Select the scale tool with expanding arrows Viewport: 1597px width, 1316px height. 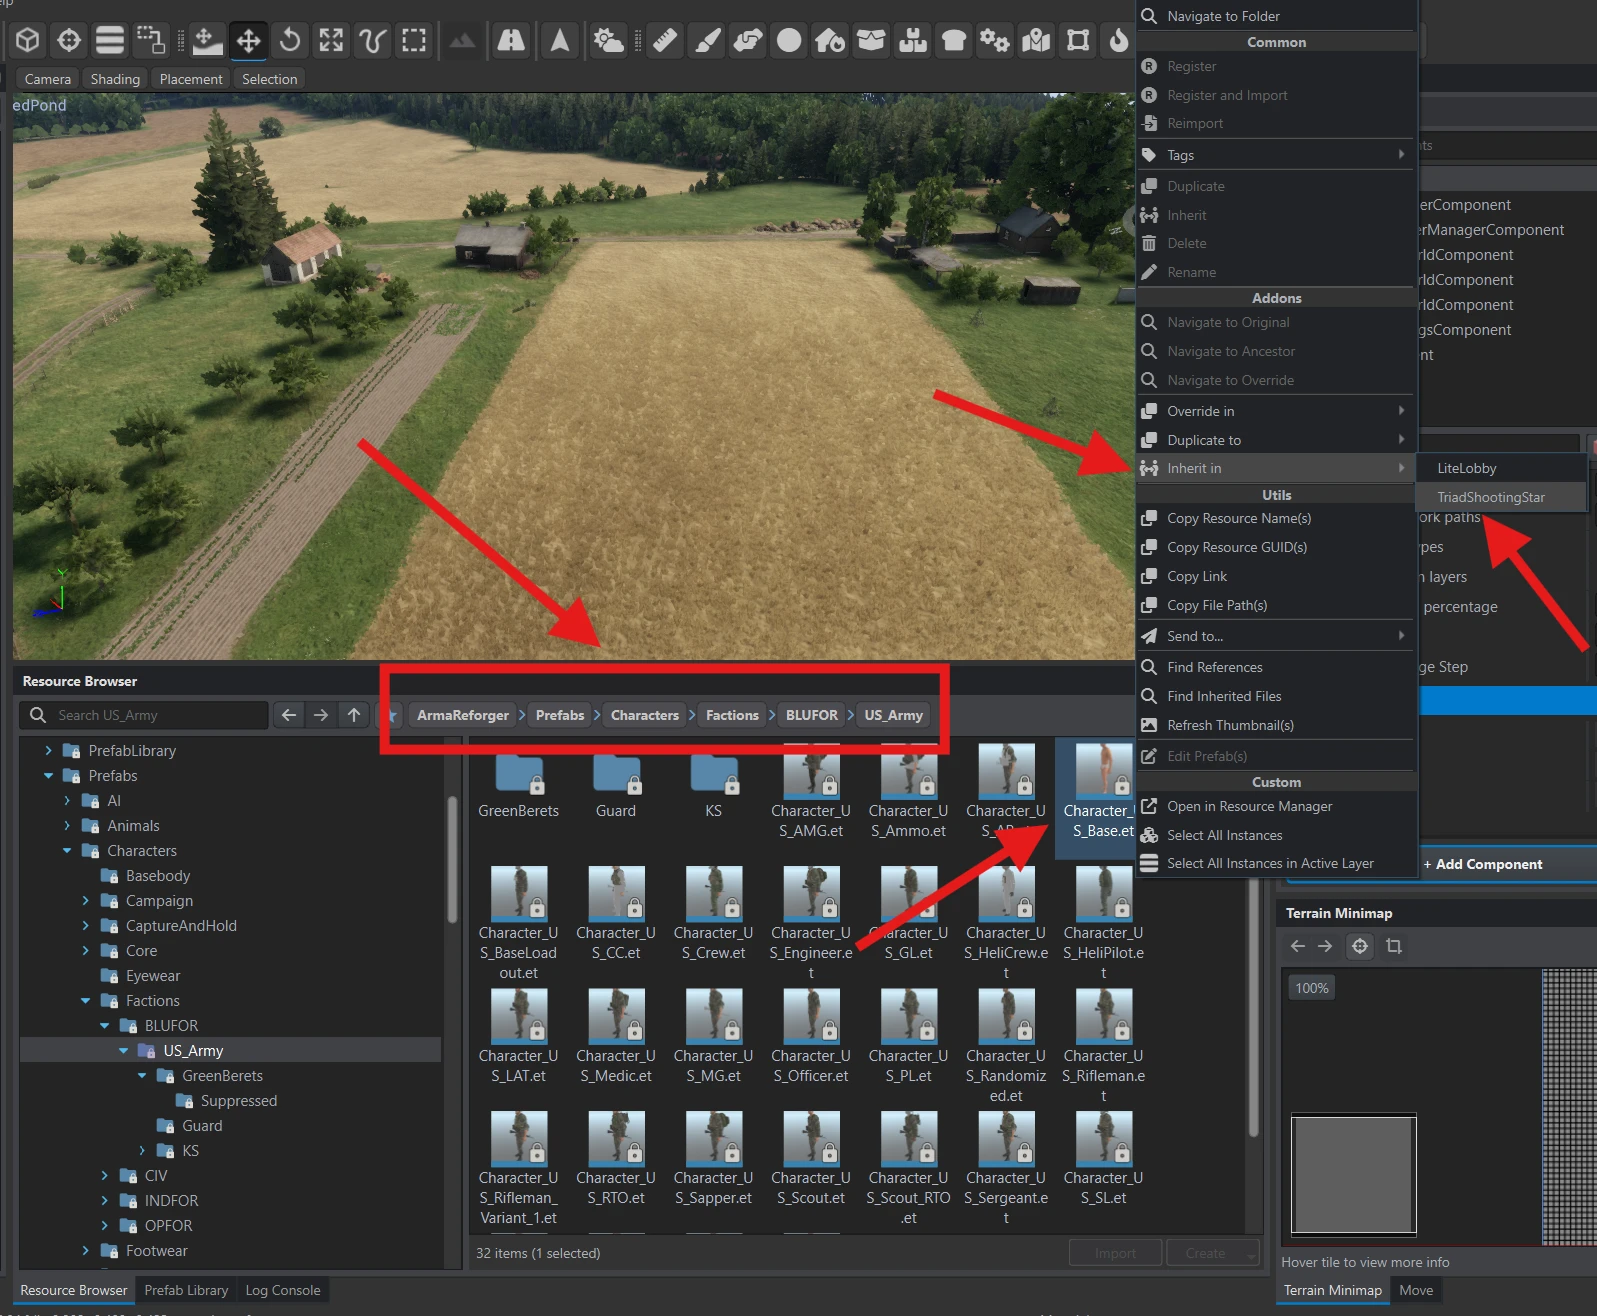[x=331, y=40]
